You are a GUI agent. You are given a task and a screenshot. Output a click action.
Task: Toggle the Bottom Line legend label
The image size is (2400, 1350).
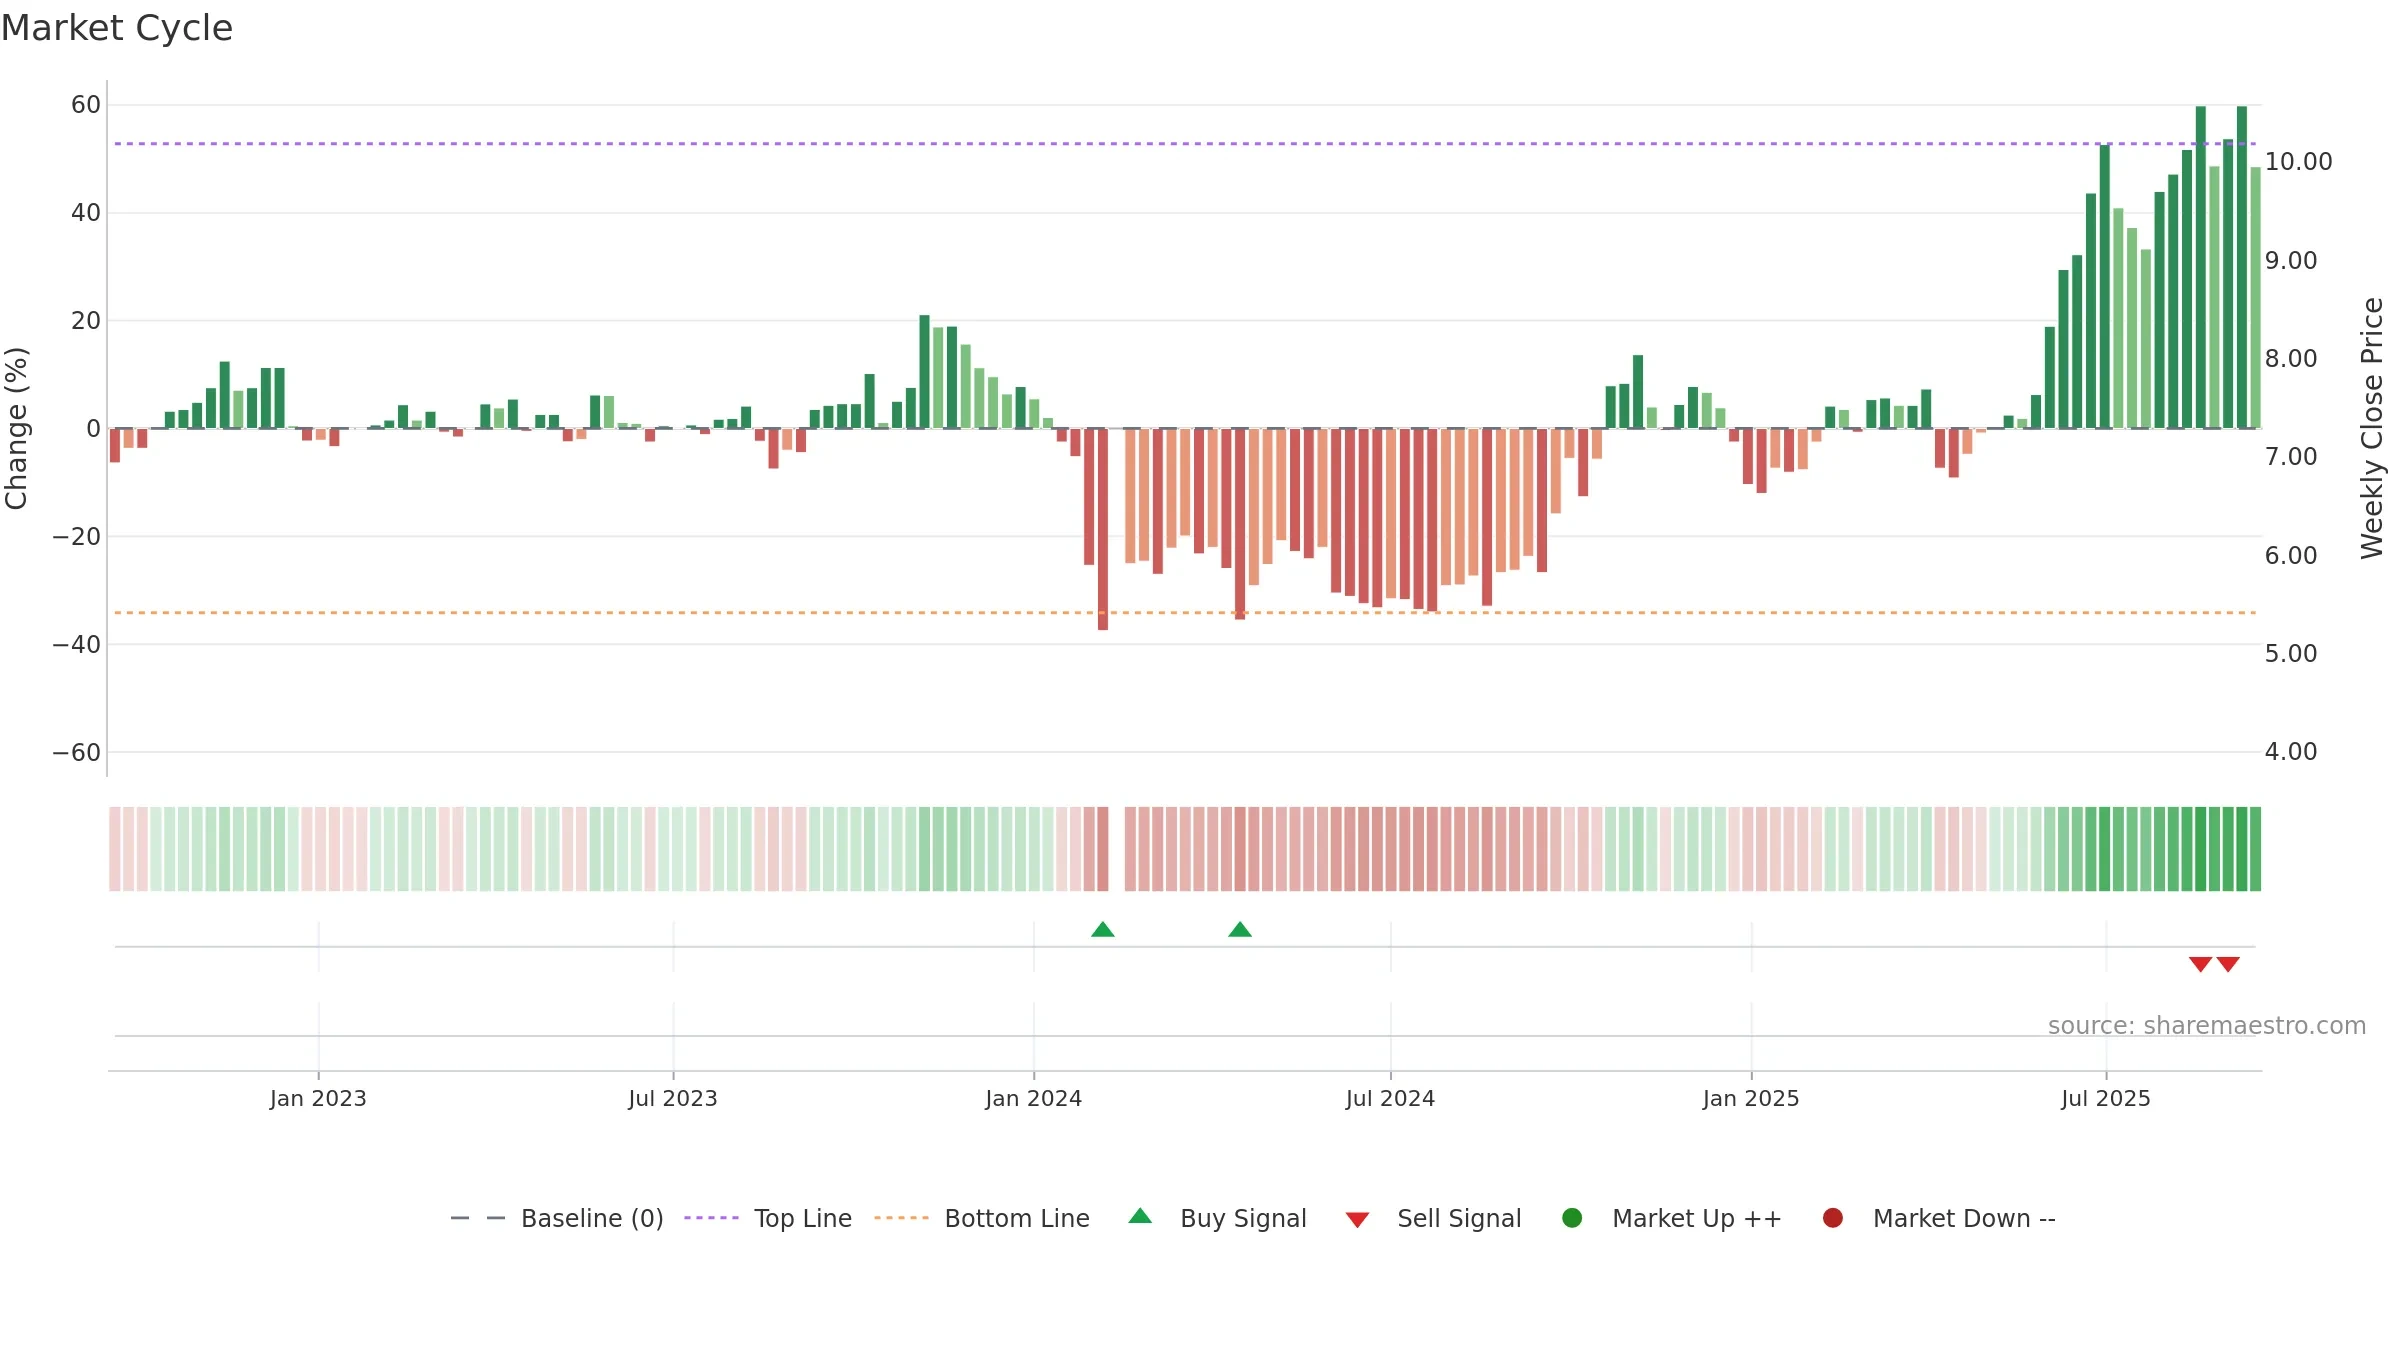point(1017,1219)
